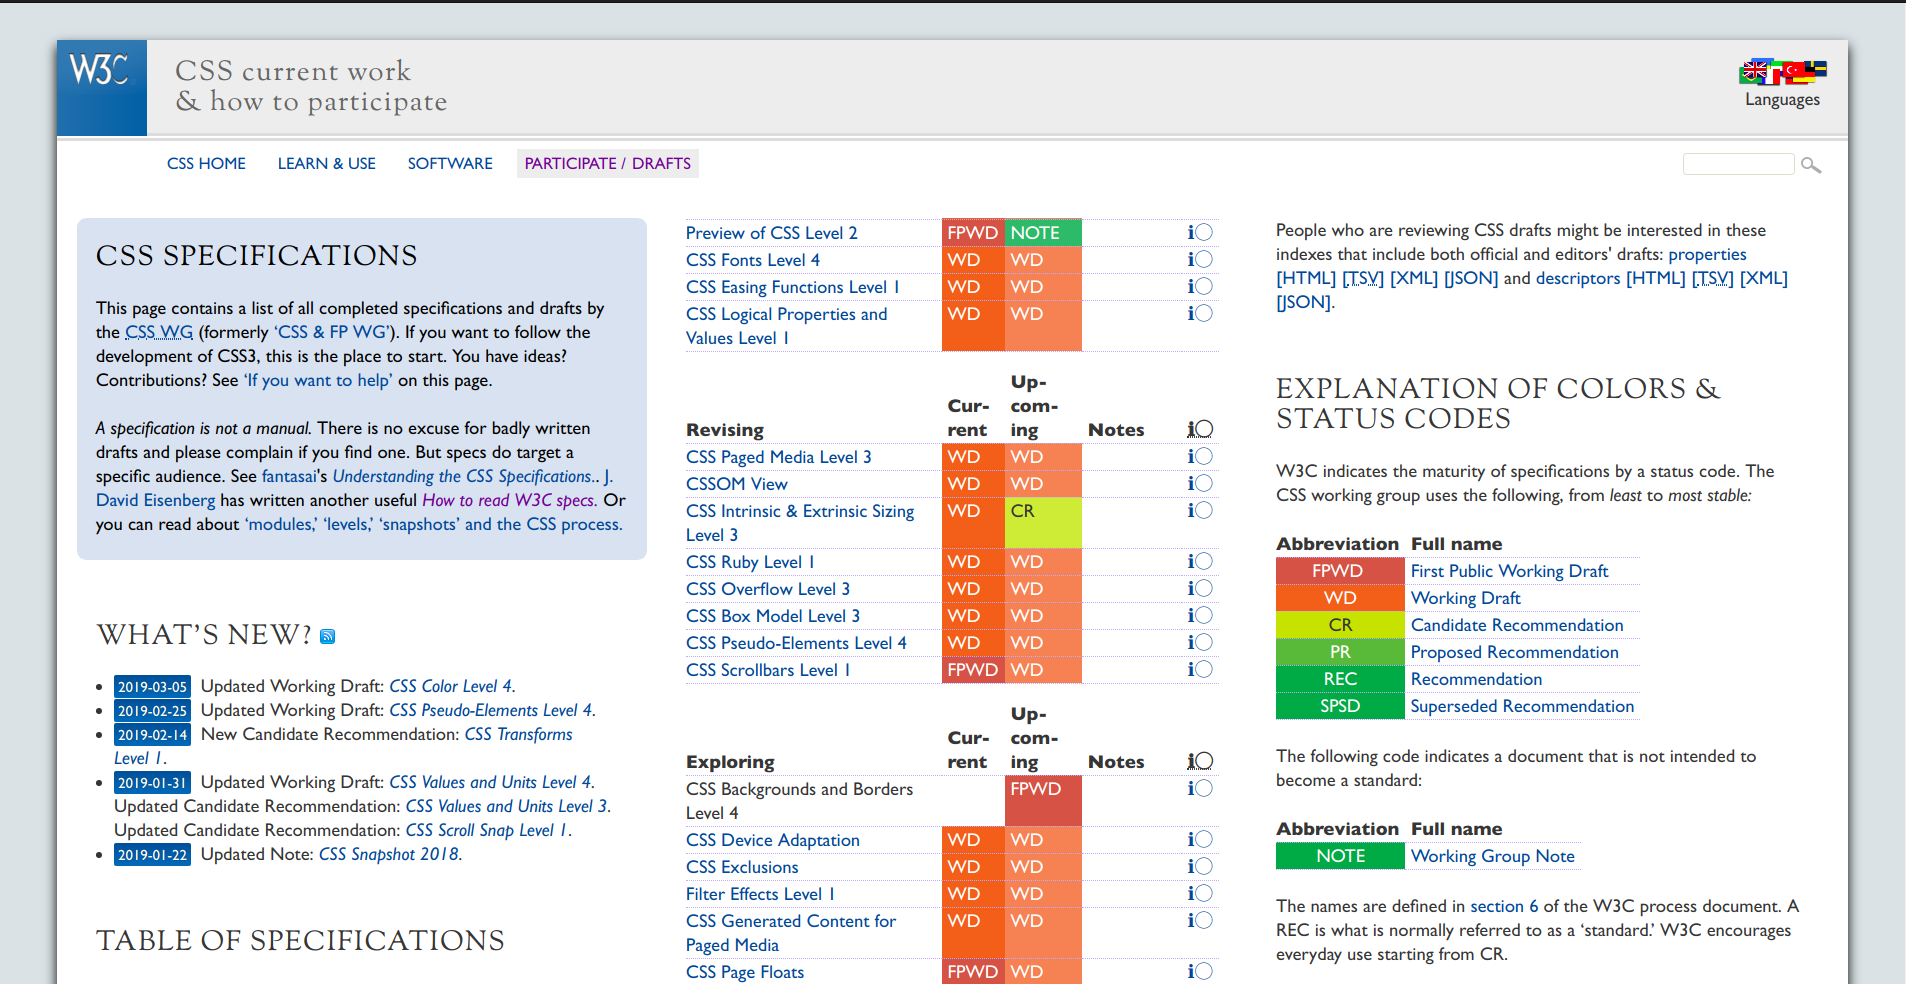Open info icon for CSSOM View

tap(1200, 483)
